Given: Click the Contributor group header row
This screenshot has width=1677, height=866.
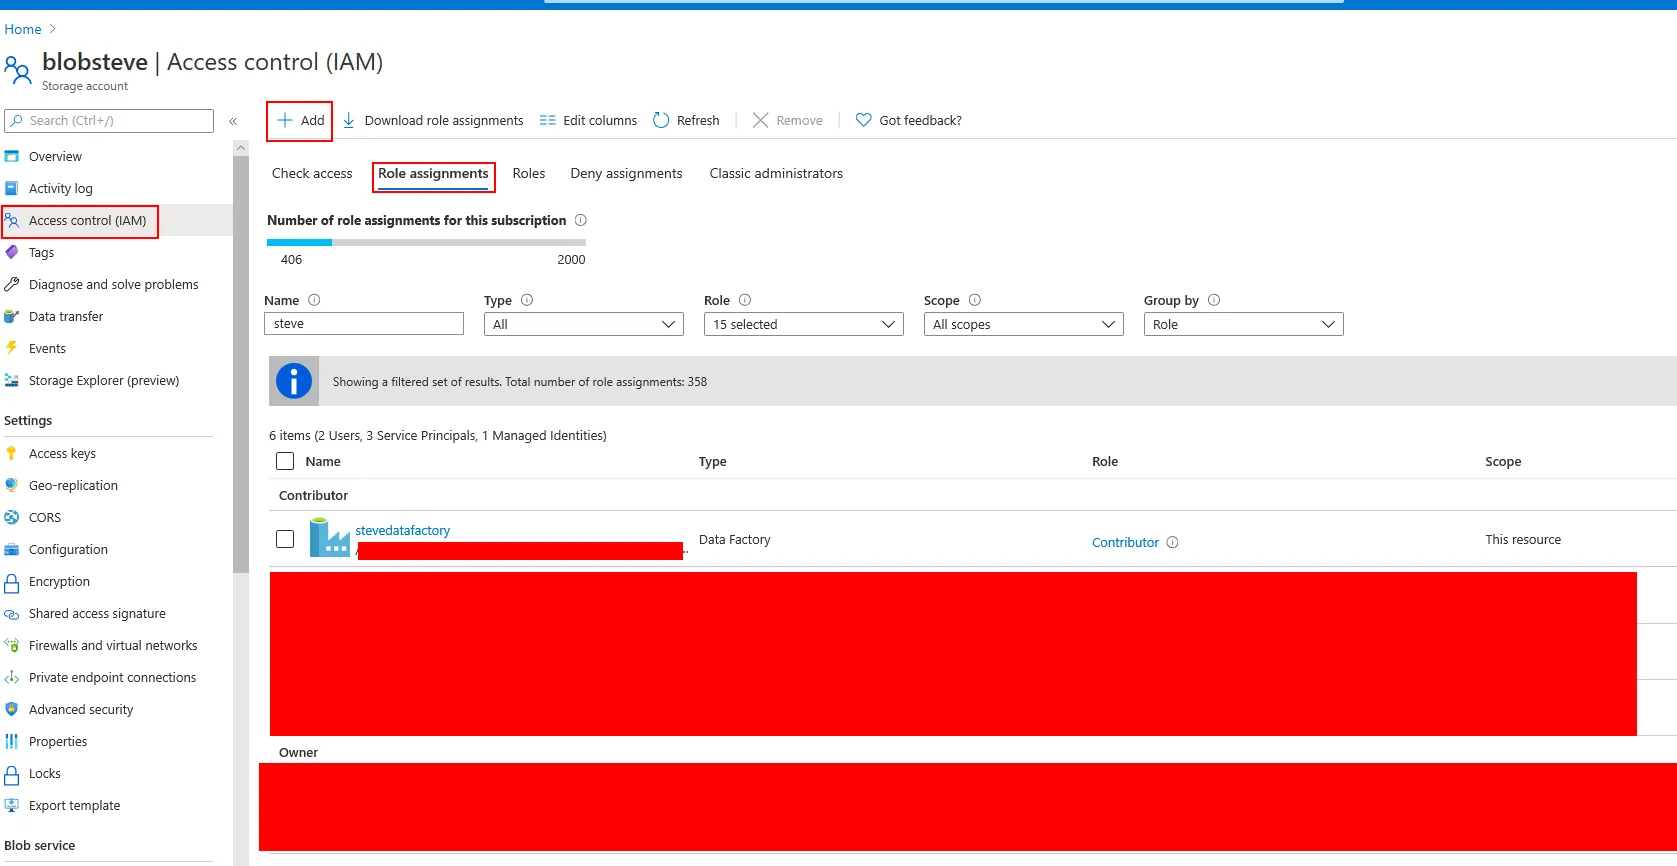Looking at the screenshot, I should pyautogui.click(x=973, y=495).
